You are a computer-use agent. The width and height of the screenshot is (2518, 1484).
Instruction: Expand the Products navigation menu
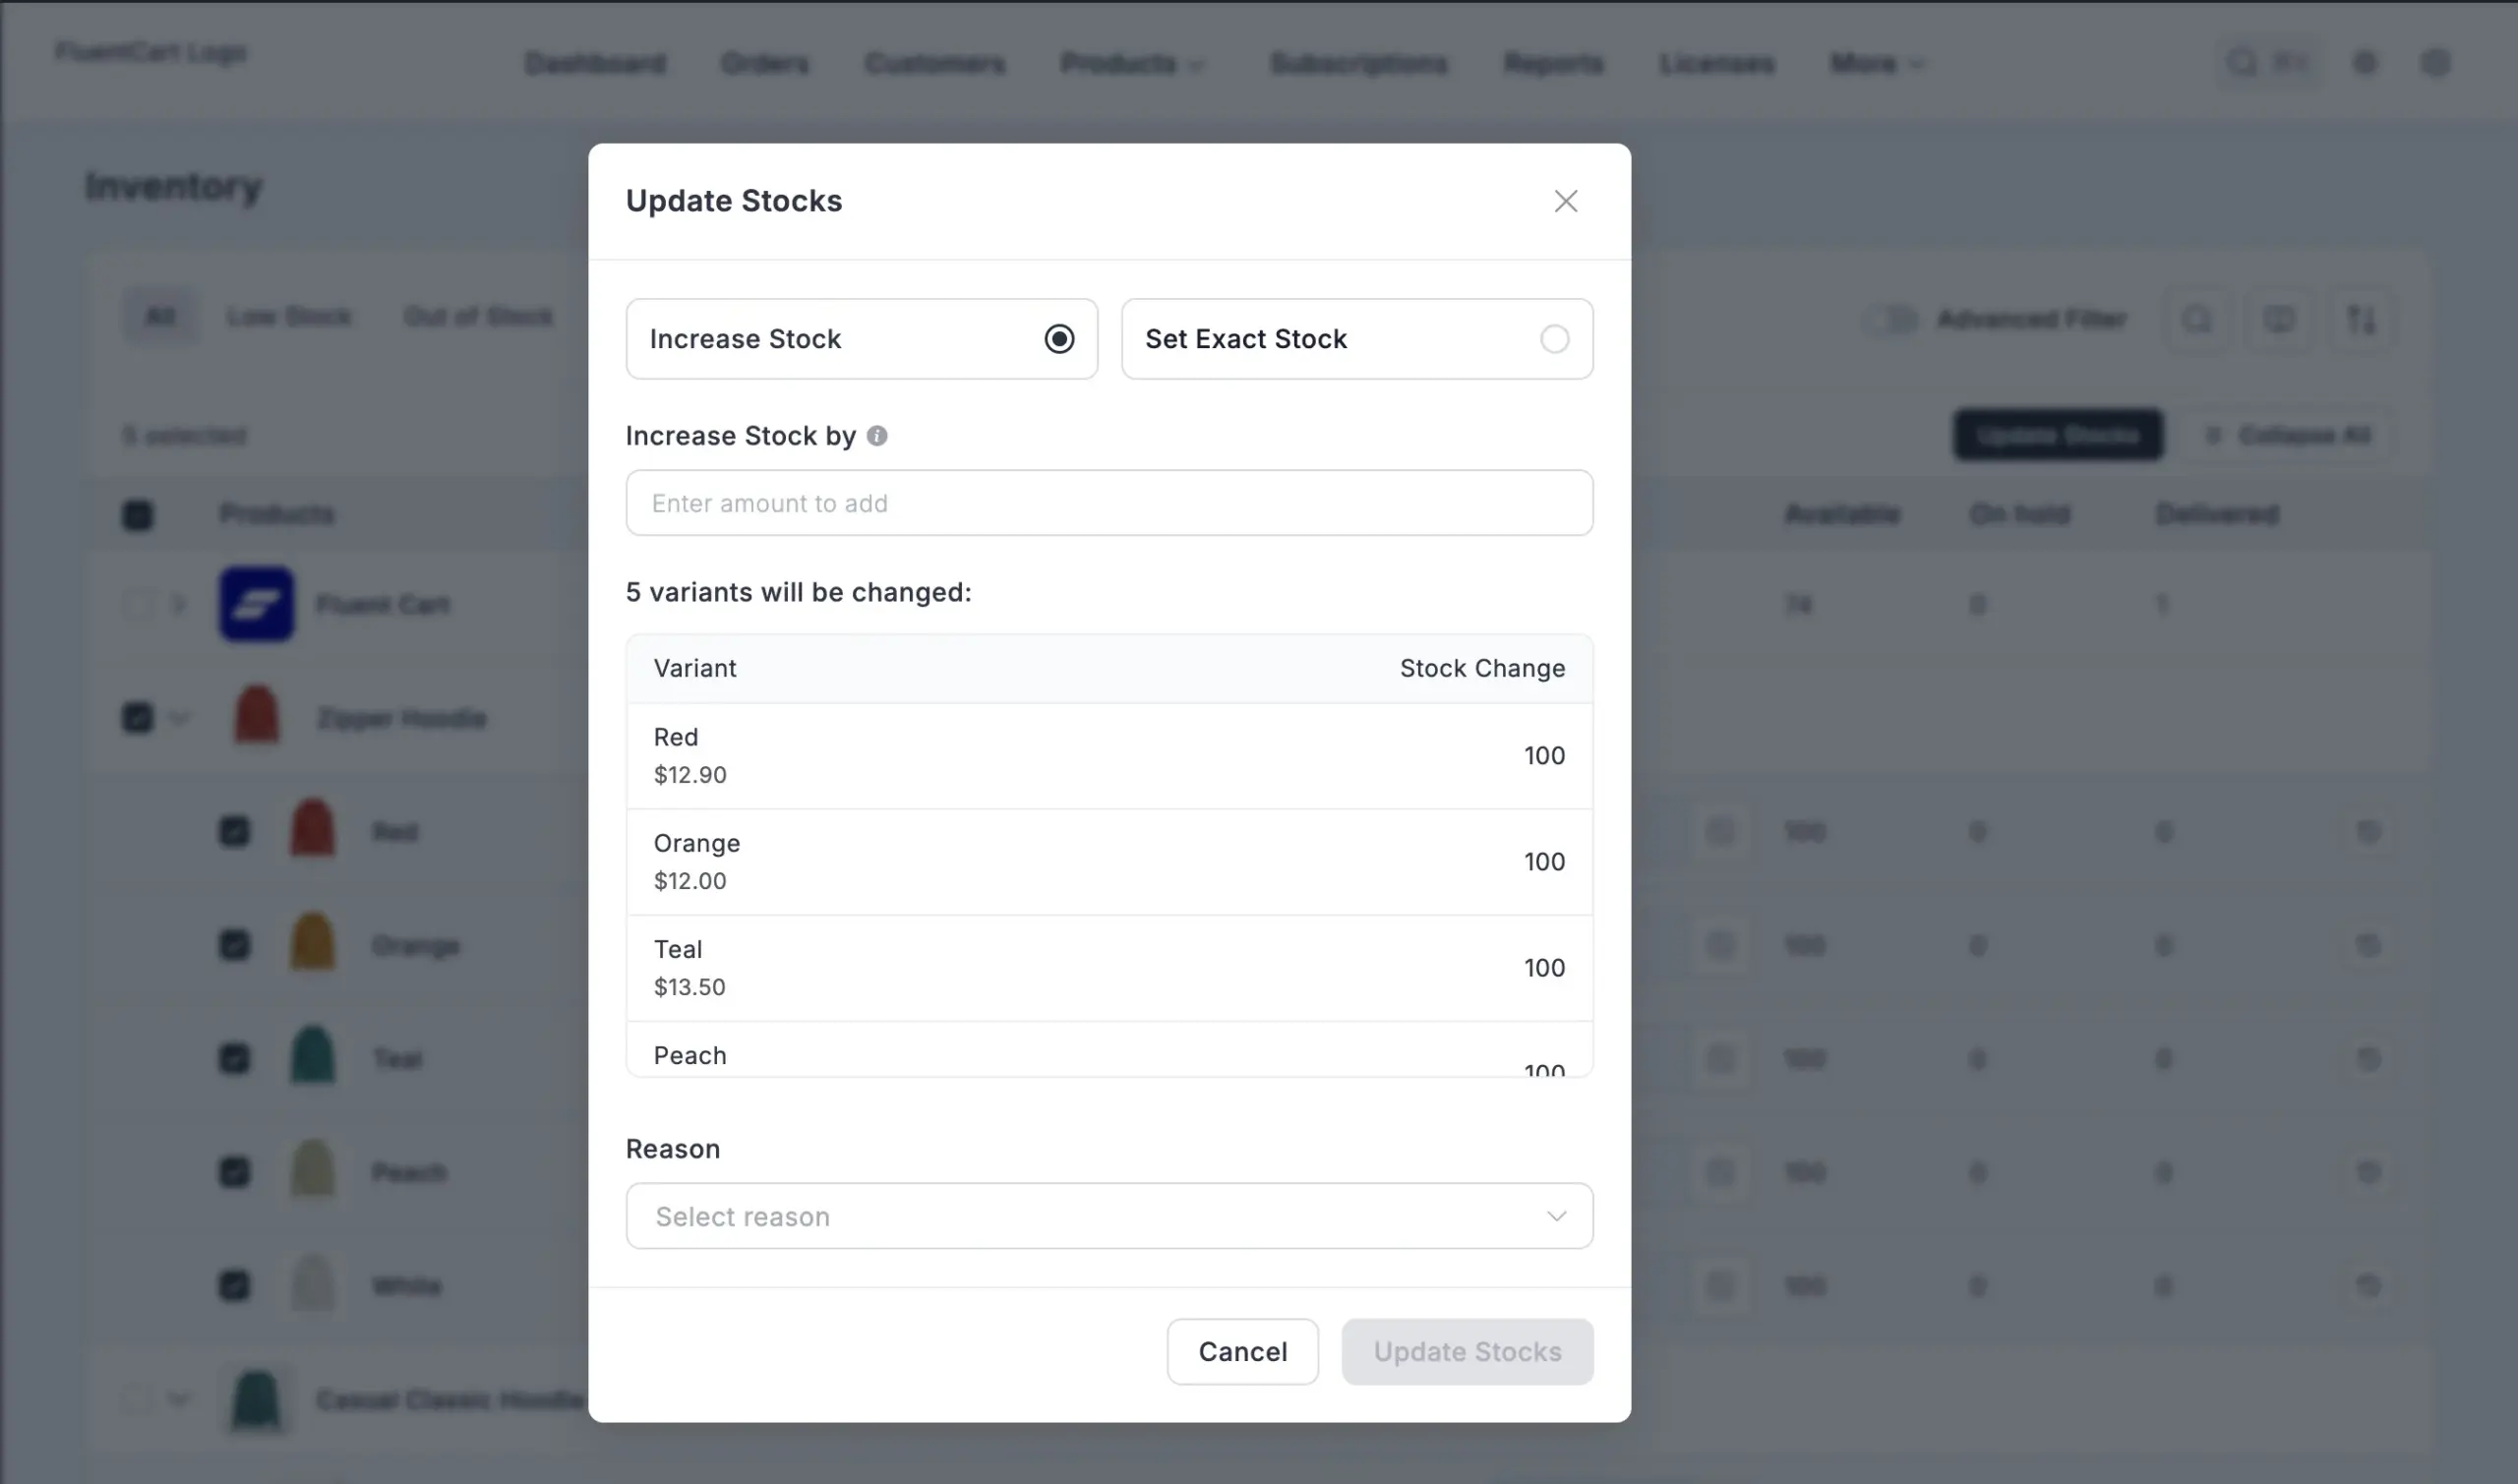1132,63
